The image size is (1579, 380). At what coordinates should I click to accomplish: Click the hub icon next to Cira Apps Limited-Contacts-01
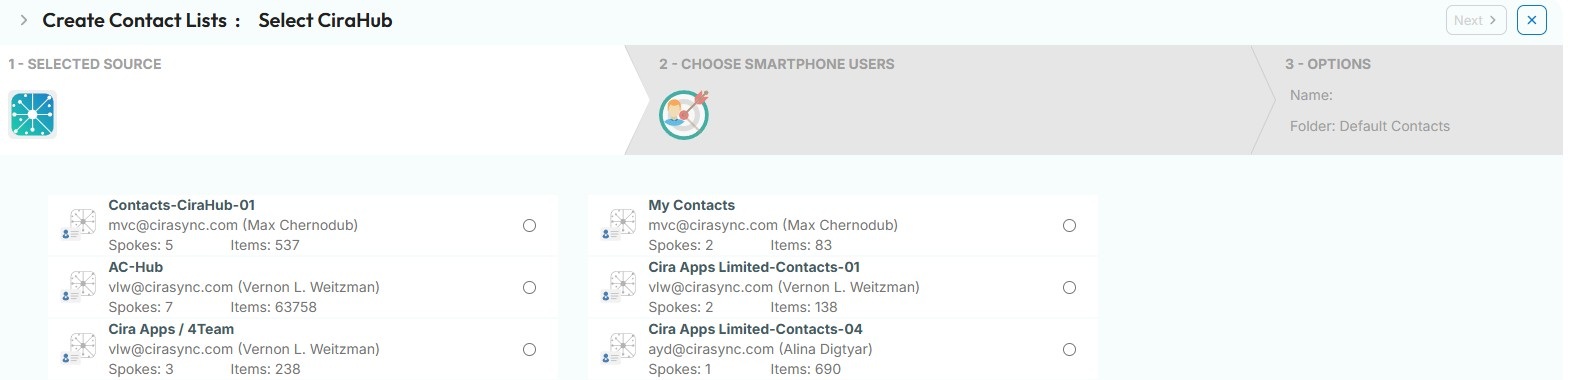point(619,286)
